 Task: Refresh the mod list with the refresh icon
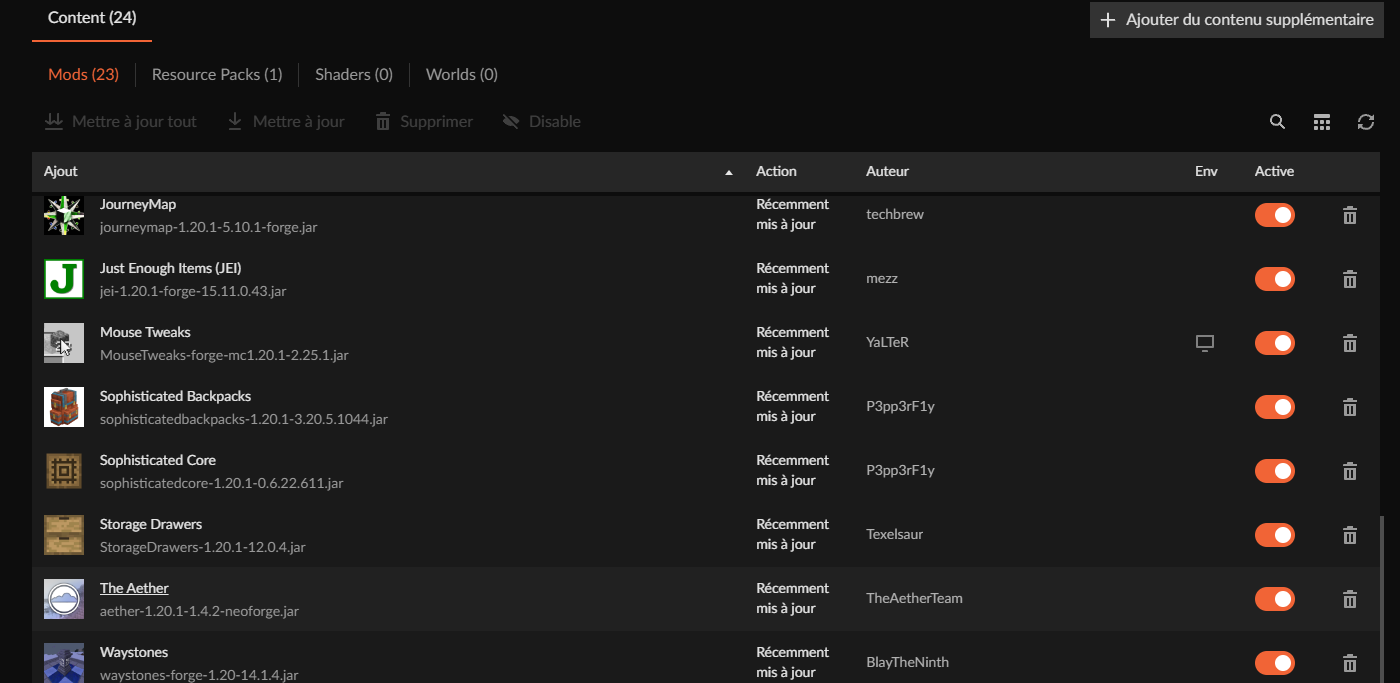1366,122
